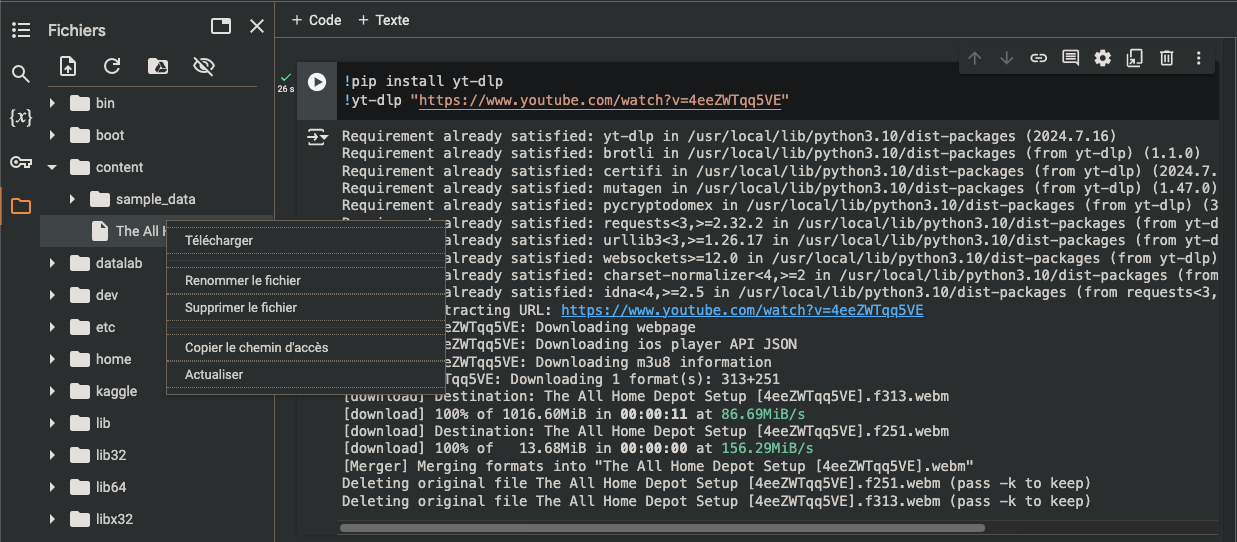Toggle the output display options icon
The image size is (1237, 542).
pos(317,137)
